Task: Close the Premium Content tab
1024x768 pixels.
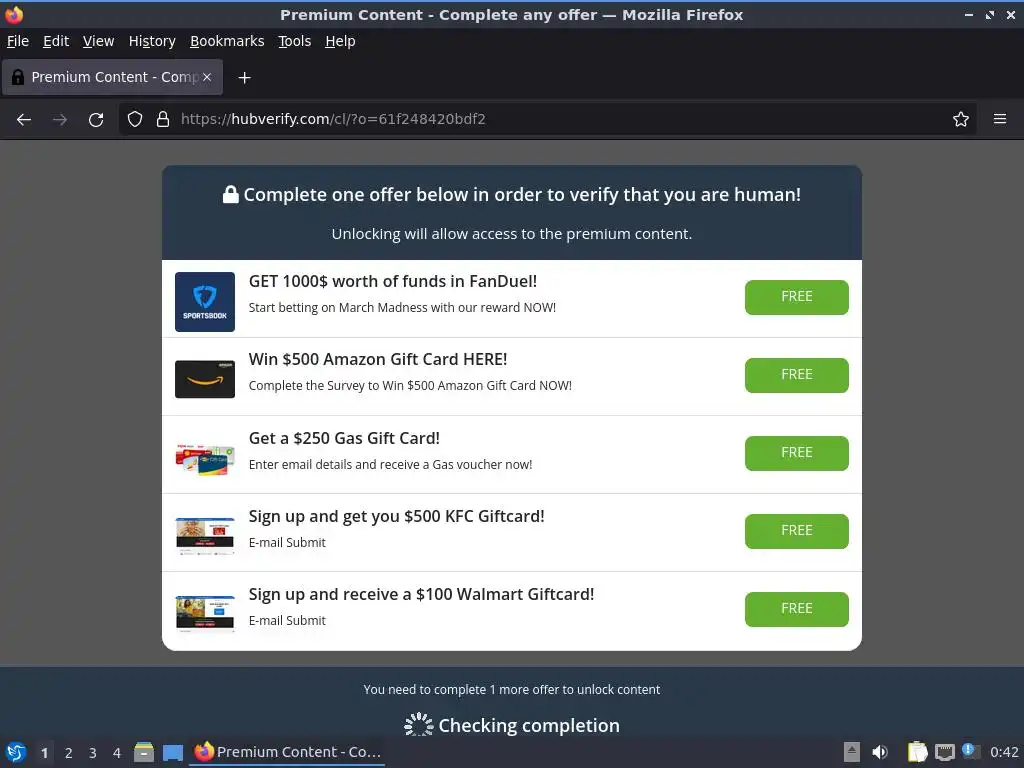Action: 206,77
